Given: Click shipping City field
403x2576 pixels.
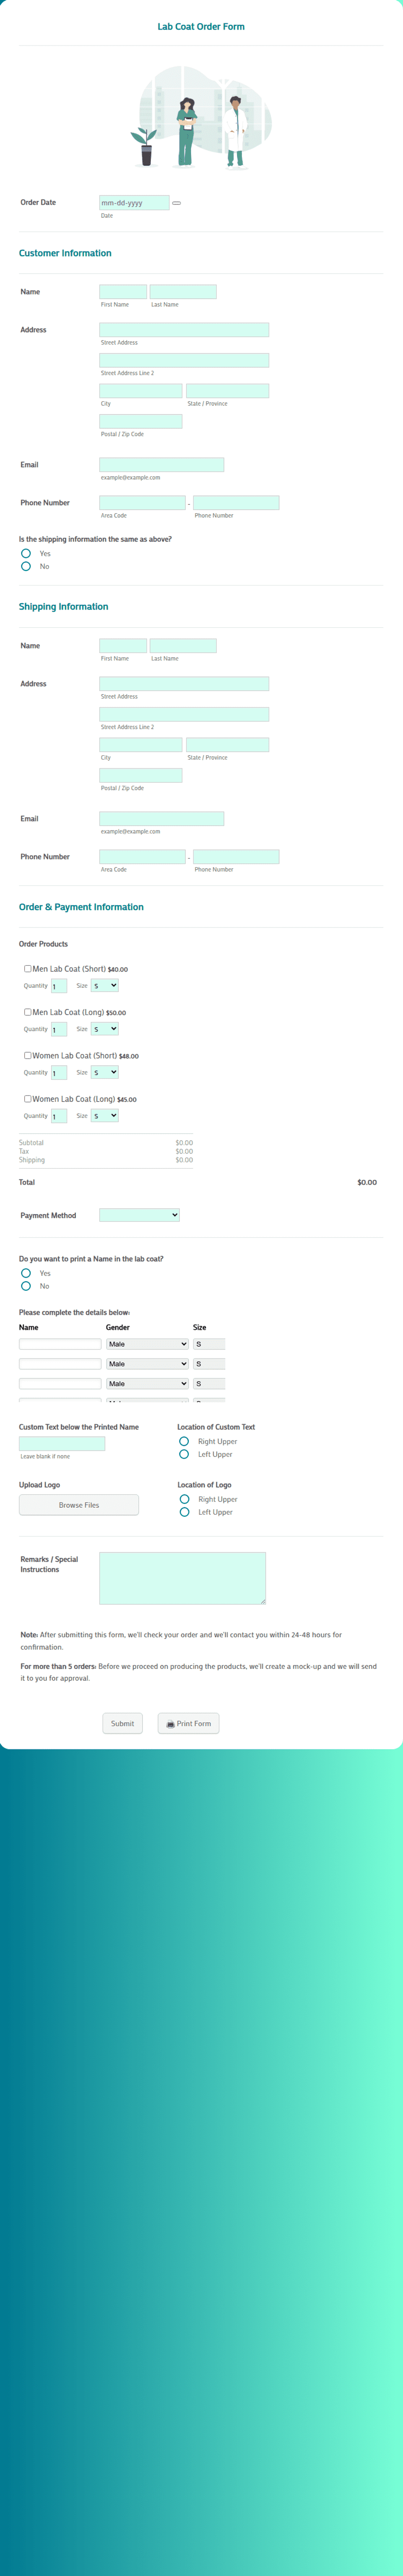Looking at the screenshot, I should coord(141,745).
